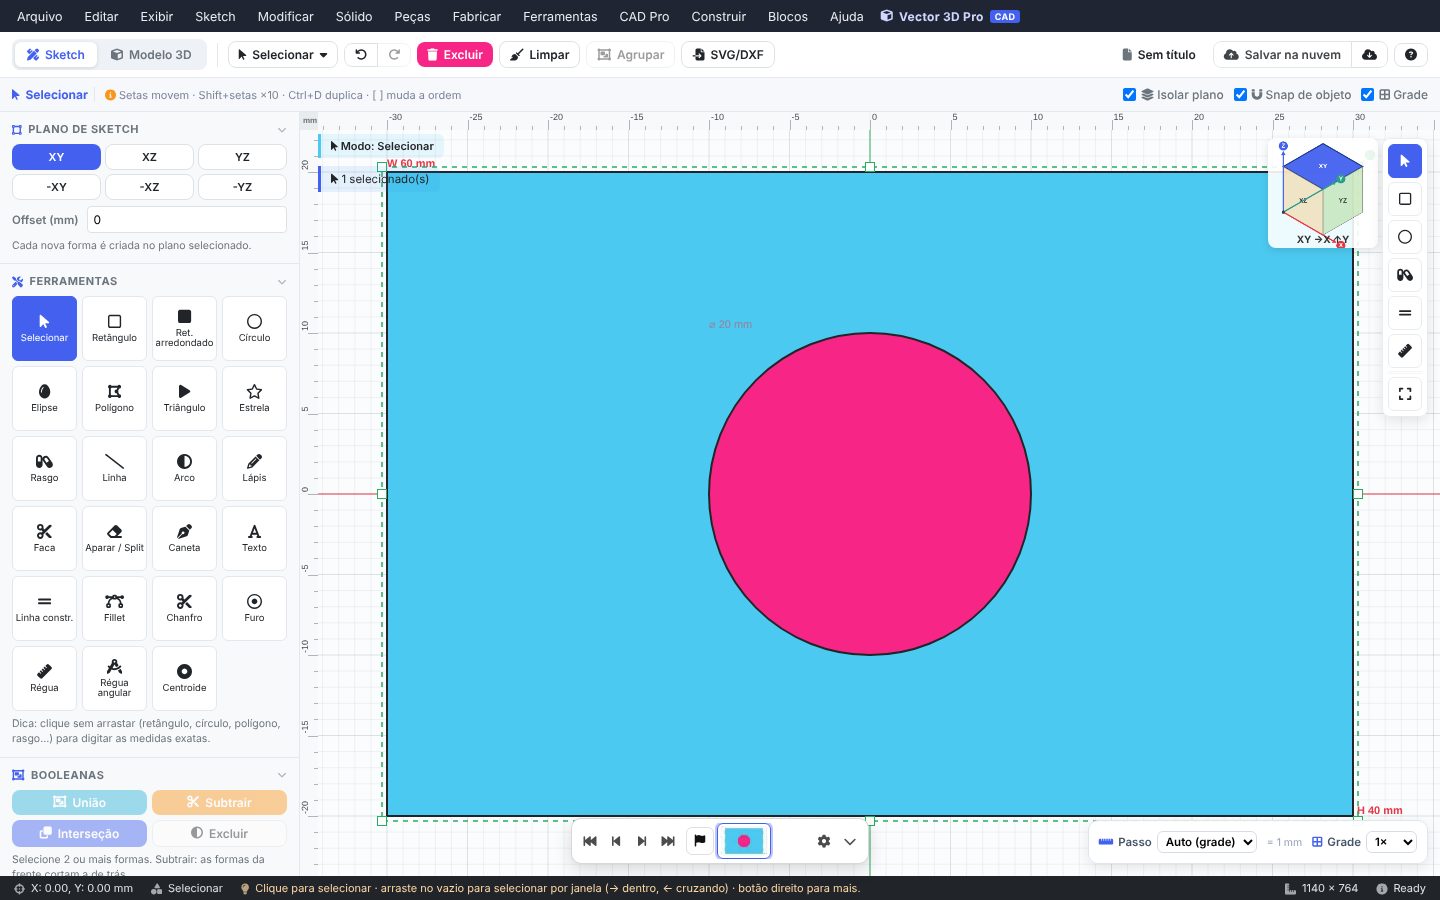This screenshot has width=1440, height=900.
Task: Click the Excluir button in toolbar
Action: click(x=455, y=55)
